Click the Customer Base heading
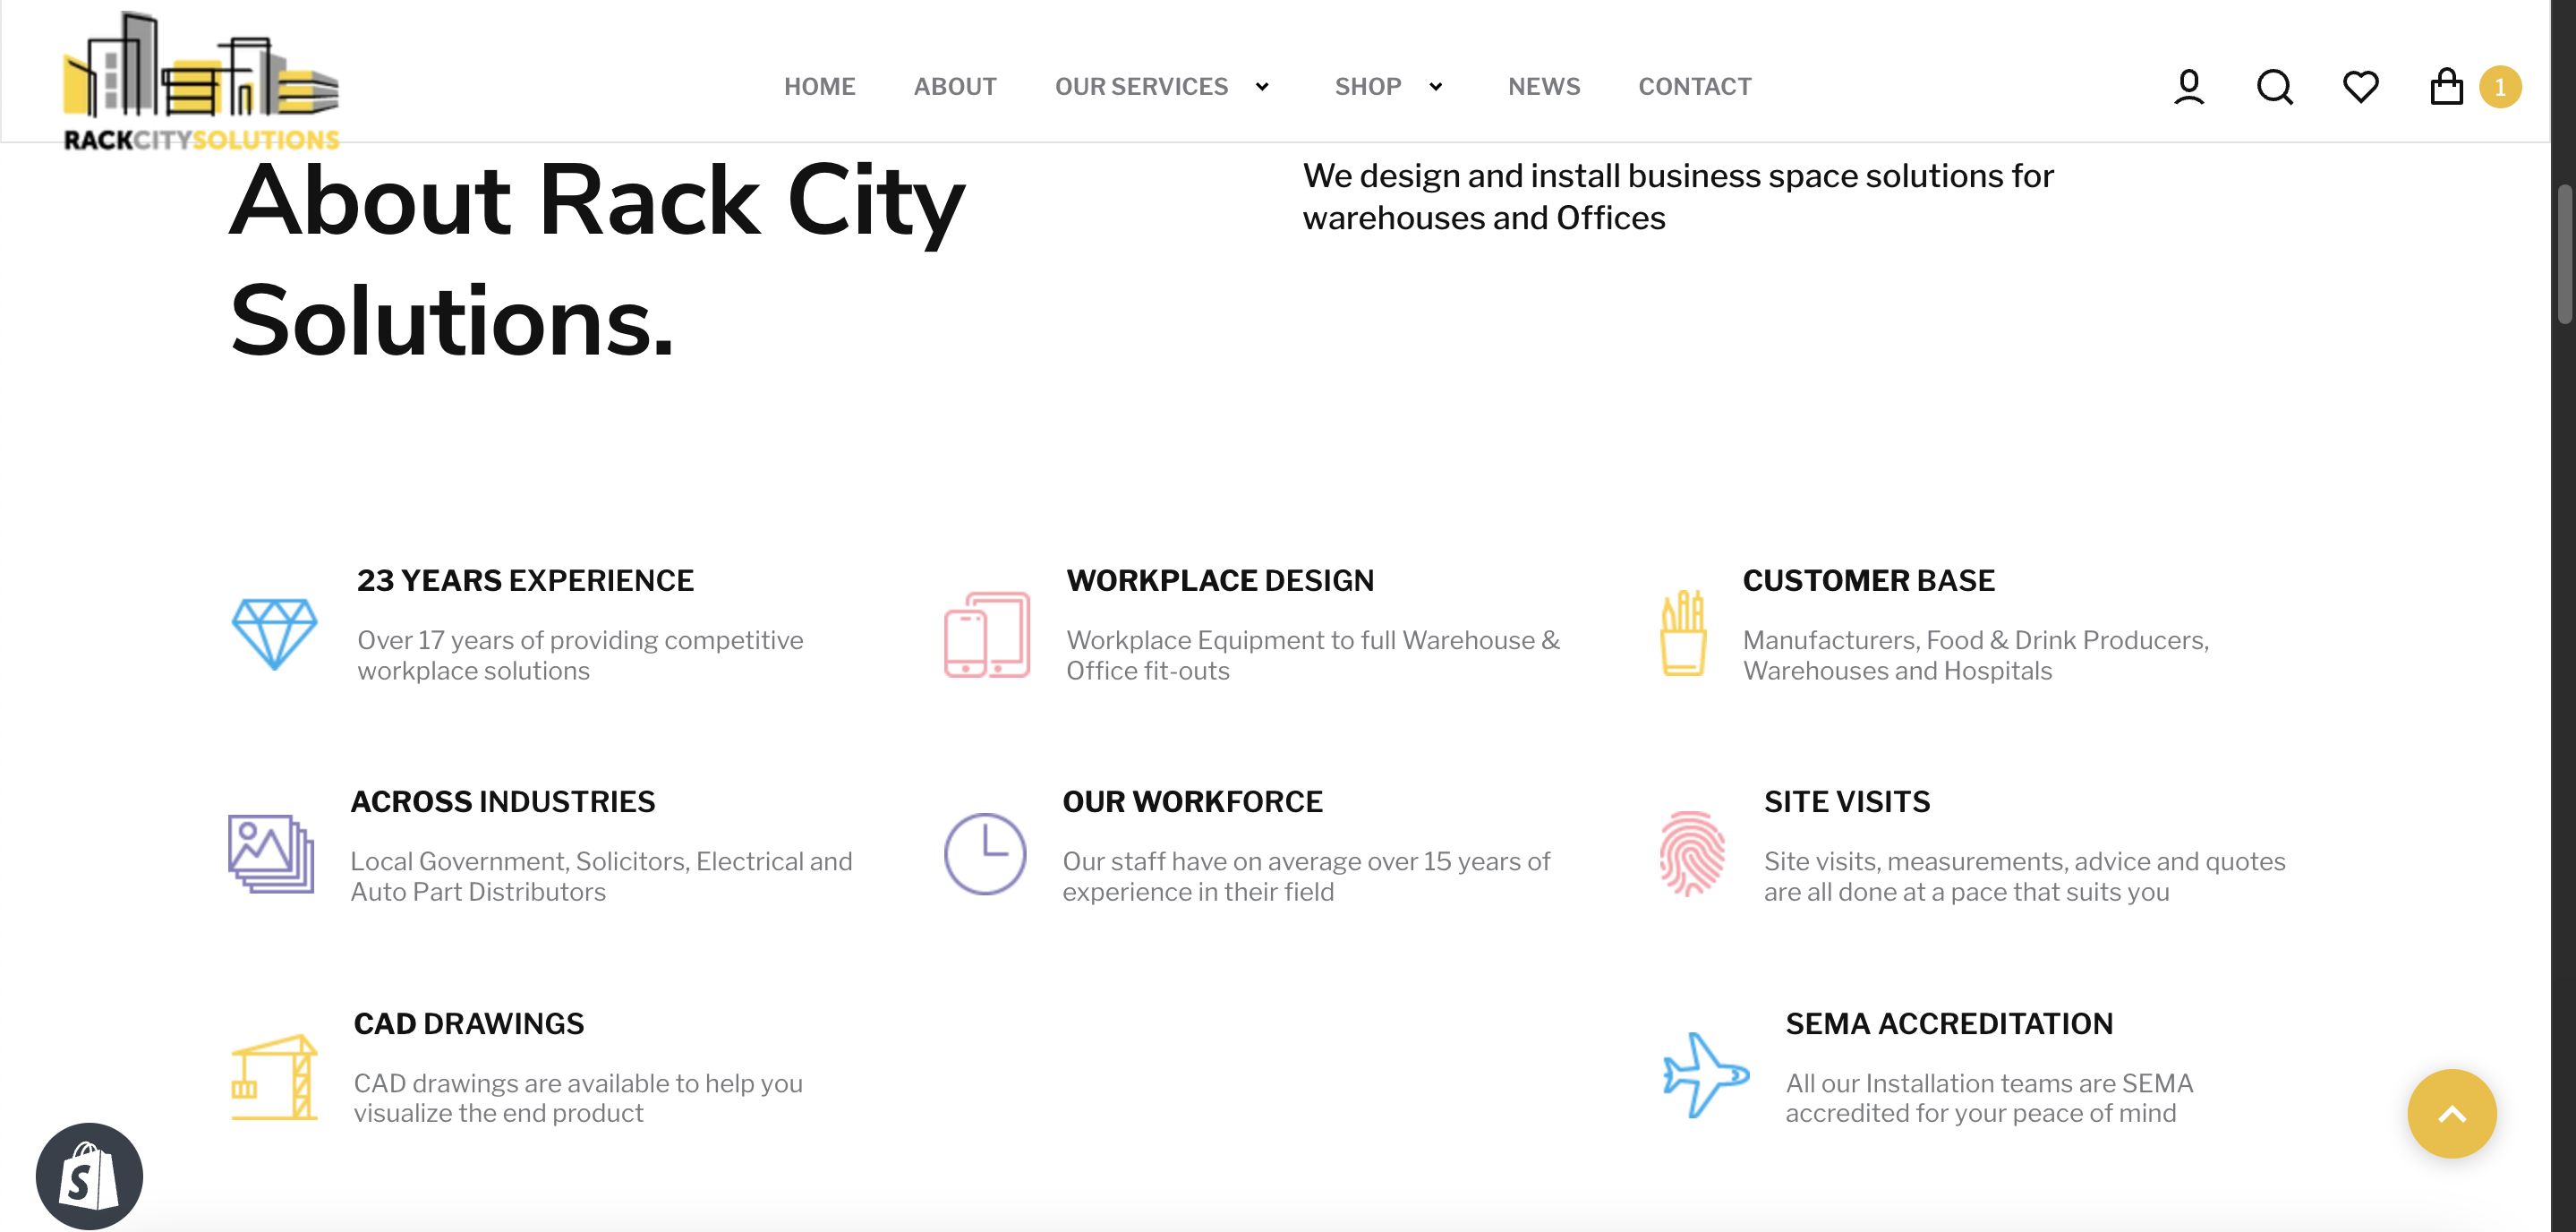 click(1868, 580)
